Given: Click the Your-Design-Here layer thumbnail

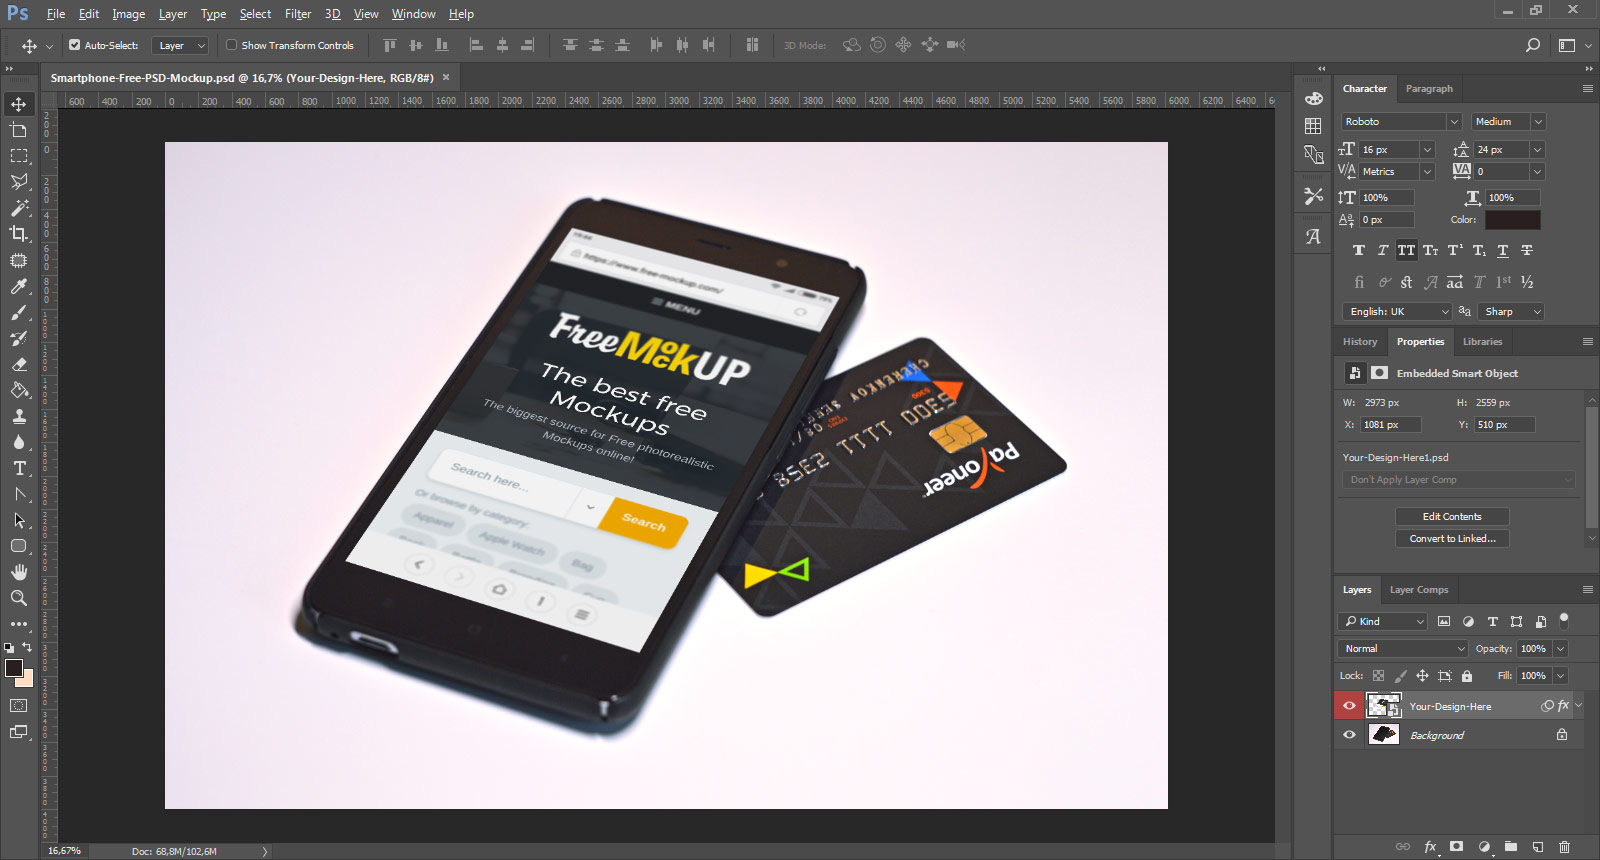Looking at the screenshot, I should (1384, 706).
